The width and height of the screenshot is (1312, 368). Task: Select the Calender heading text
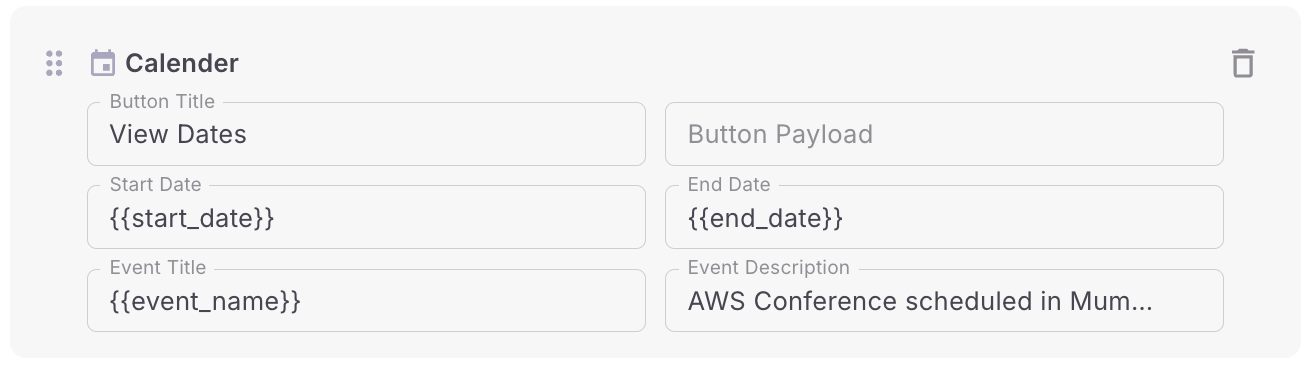[x=182, y=63]
